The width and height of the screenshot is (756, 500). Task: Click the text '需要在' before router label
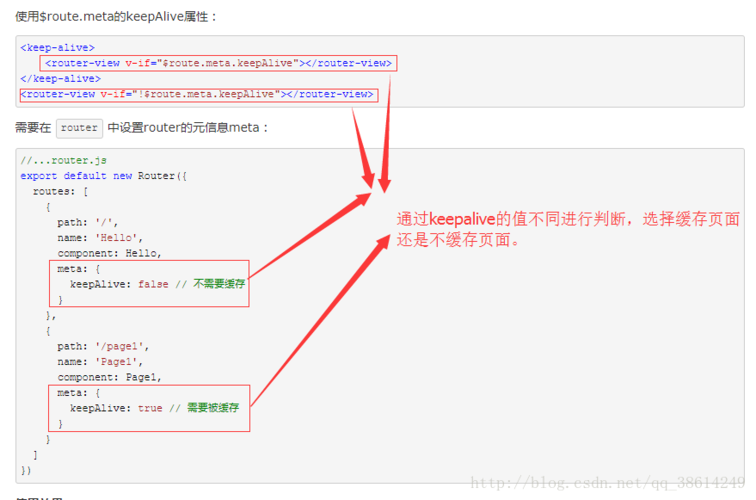point(33,128)
